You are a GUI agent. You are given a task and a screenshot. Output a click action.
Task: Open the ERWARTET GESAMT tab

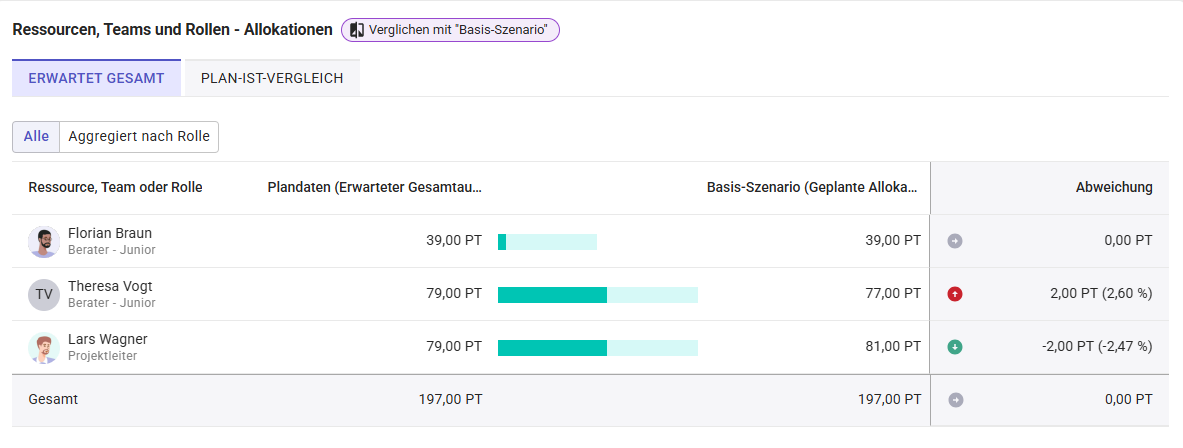point(96,79)
